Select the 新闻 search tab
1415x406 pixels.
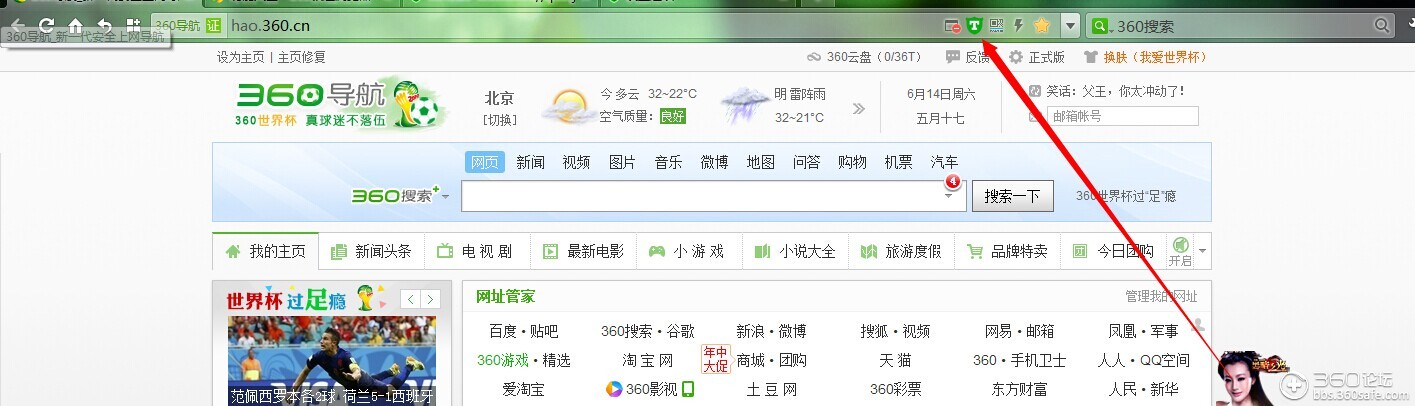[531, 162]
